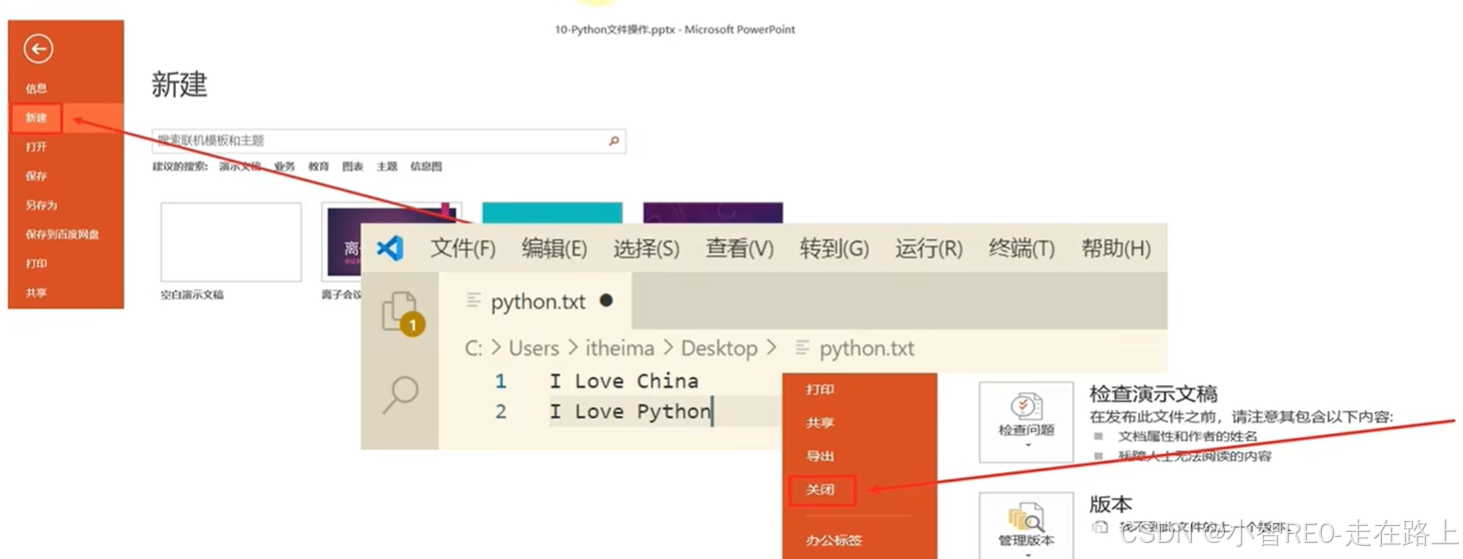Choose 保存到百度网盘 in PowerPoint sidebar
The height and width of the screenshot is (559, 1463).
62,234
